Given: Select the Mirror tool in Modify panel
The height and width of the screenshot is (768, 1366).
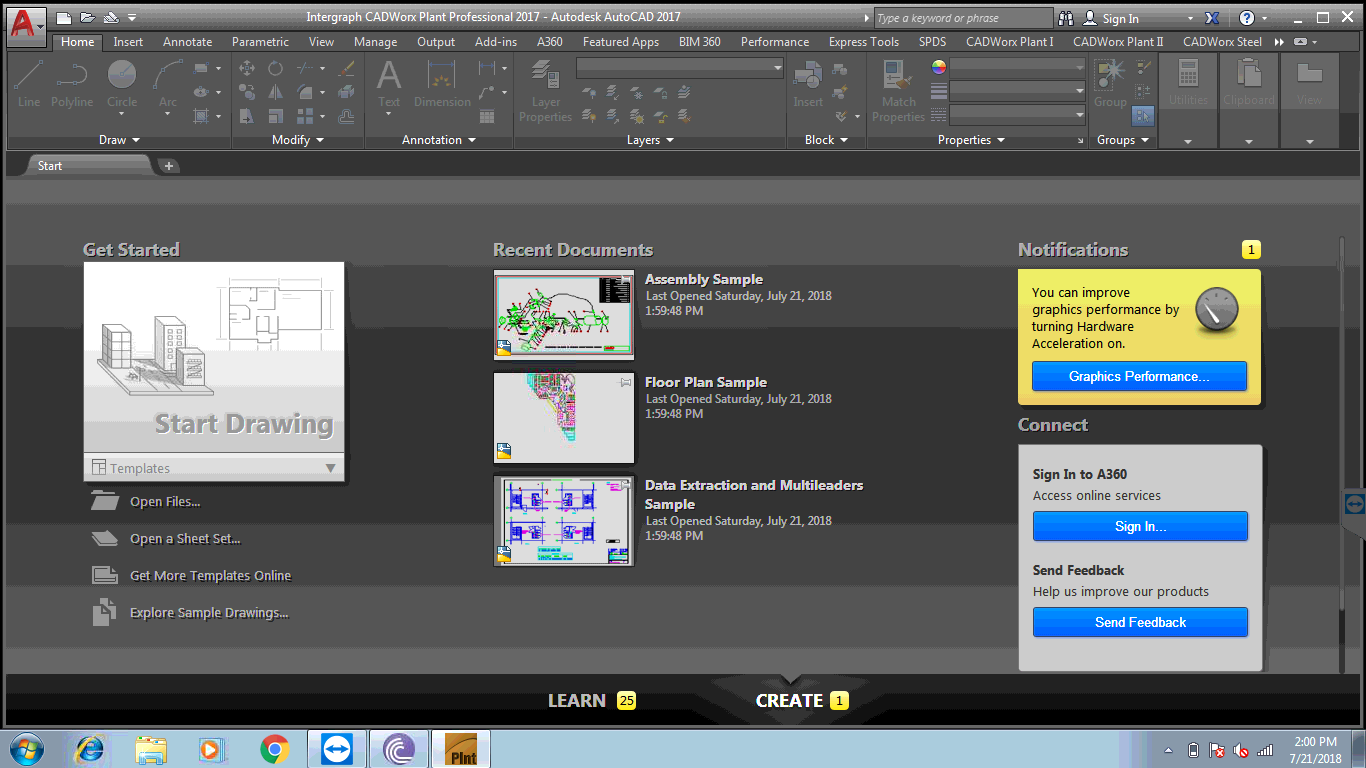Looking at the screenshot, I should pos(275,92).
